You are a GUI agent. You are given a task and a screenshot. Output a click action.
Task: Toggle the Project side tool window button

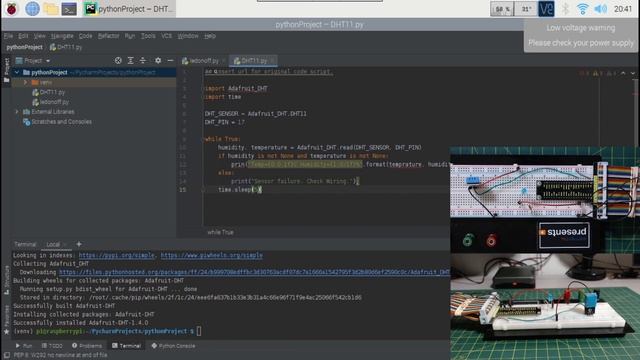tap(6, 70)
